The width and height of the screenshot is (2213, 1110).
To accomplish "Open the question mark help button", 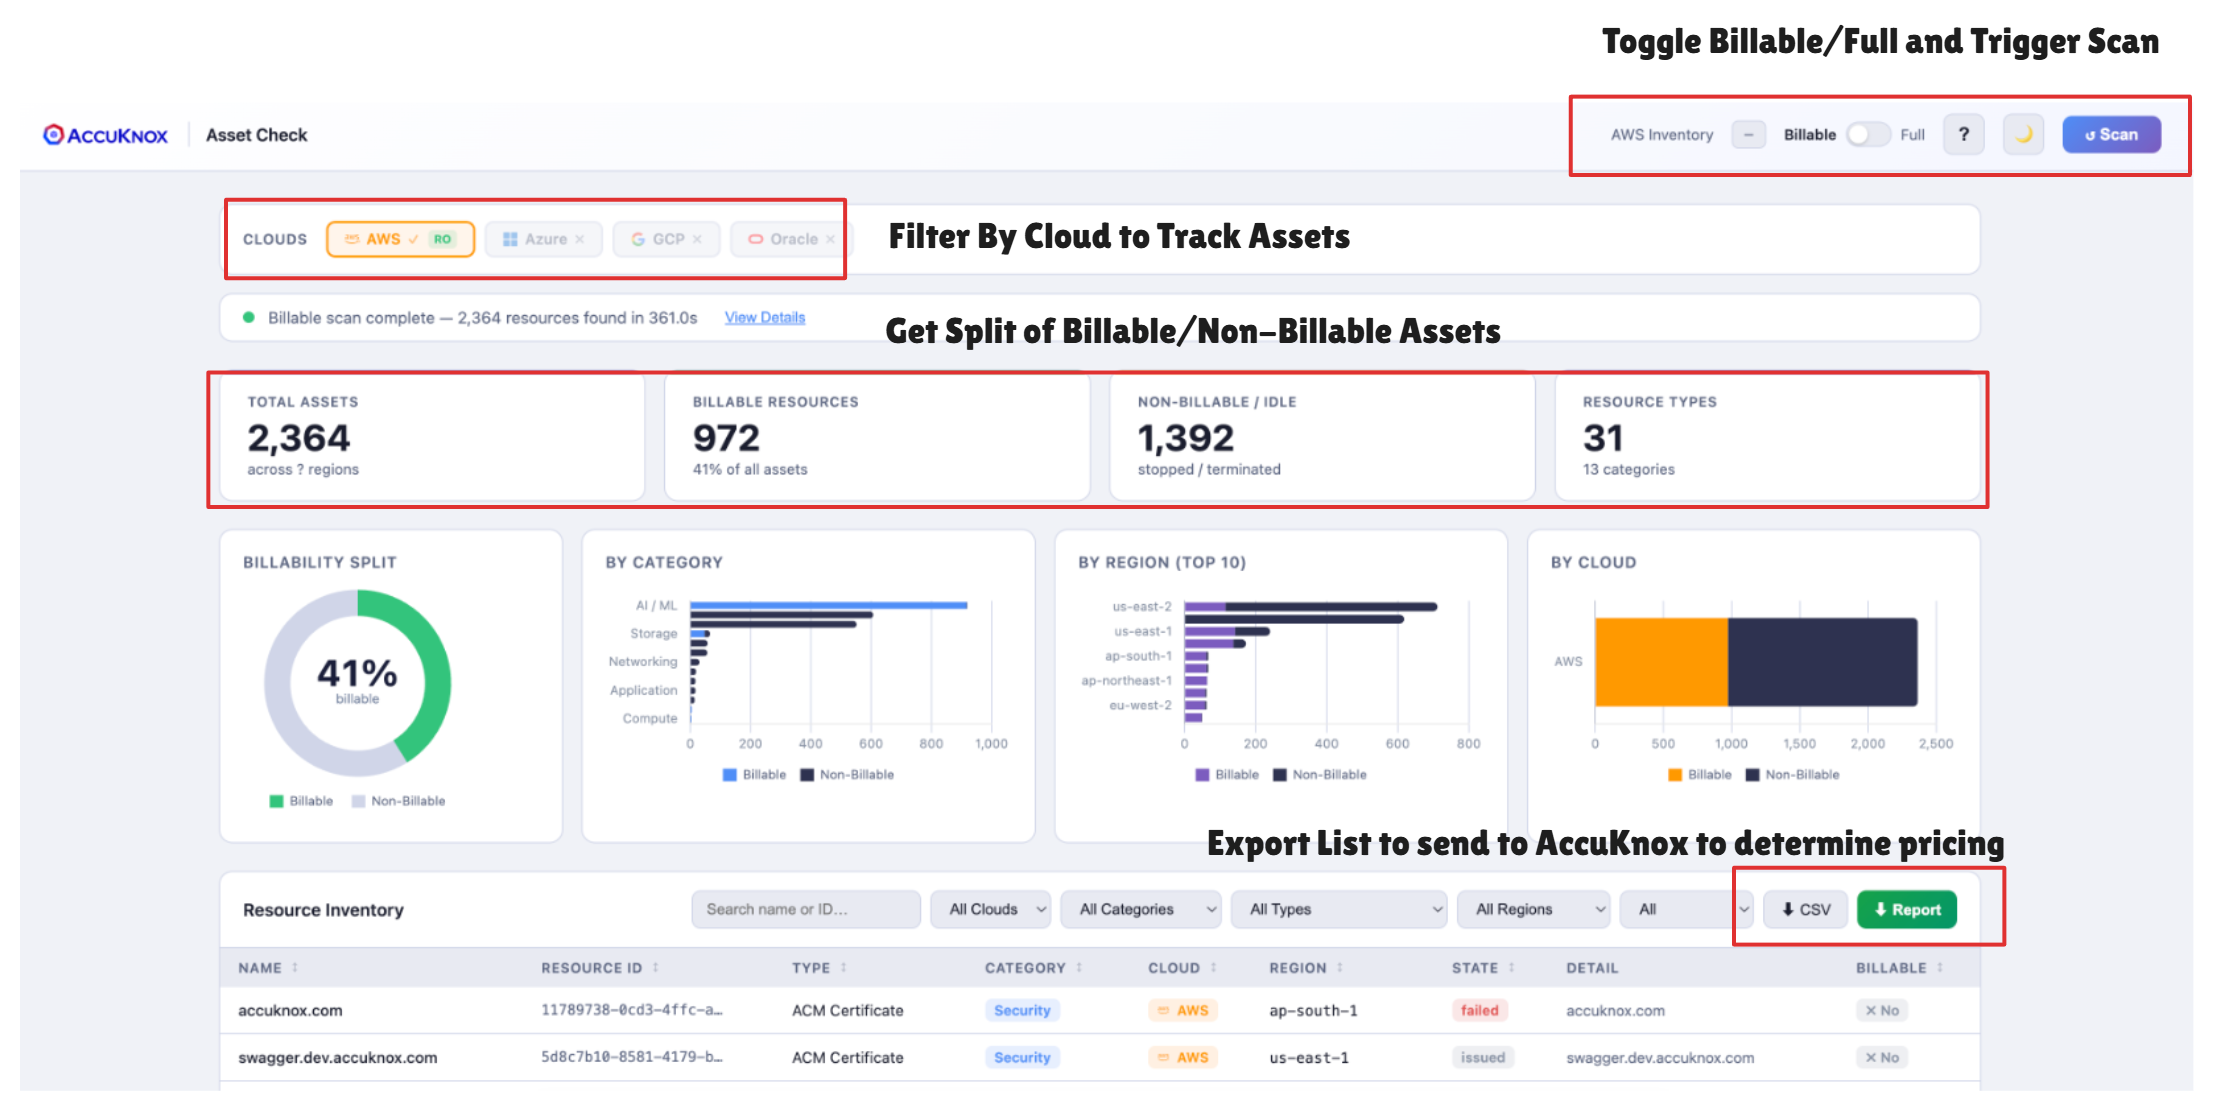I will point(1963,134).
